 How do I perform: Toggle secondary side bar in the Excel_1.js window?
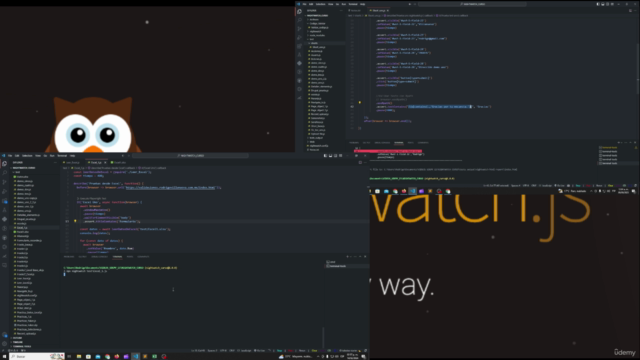(x=336, y=156)
